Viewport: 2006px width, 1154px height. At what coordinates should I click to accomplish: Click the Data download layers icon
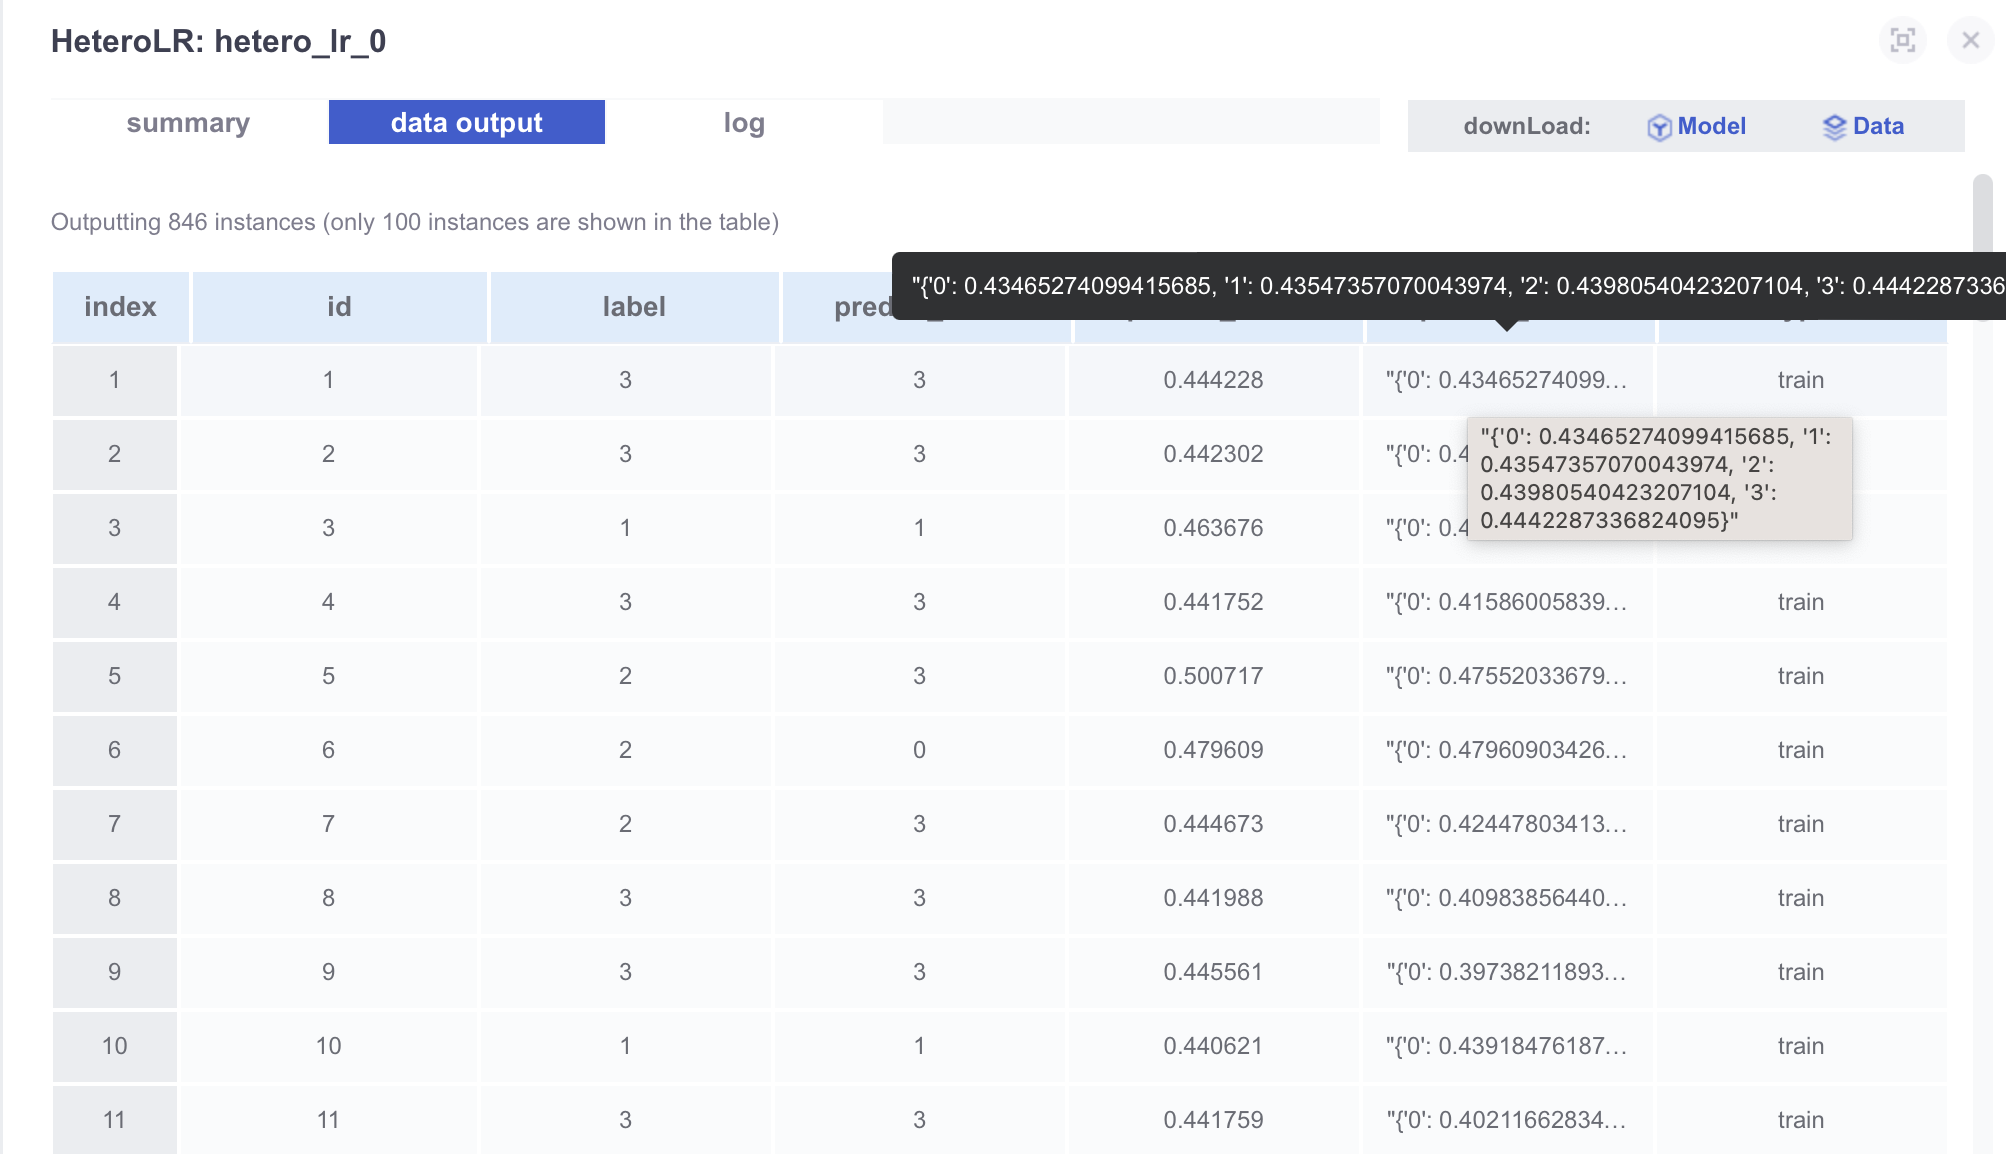[1835, 126]
